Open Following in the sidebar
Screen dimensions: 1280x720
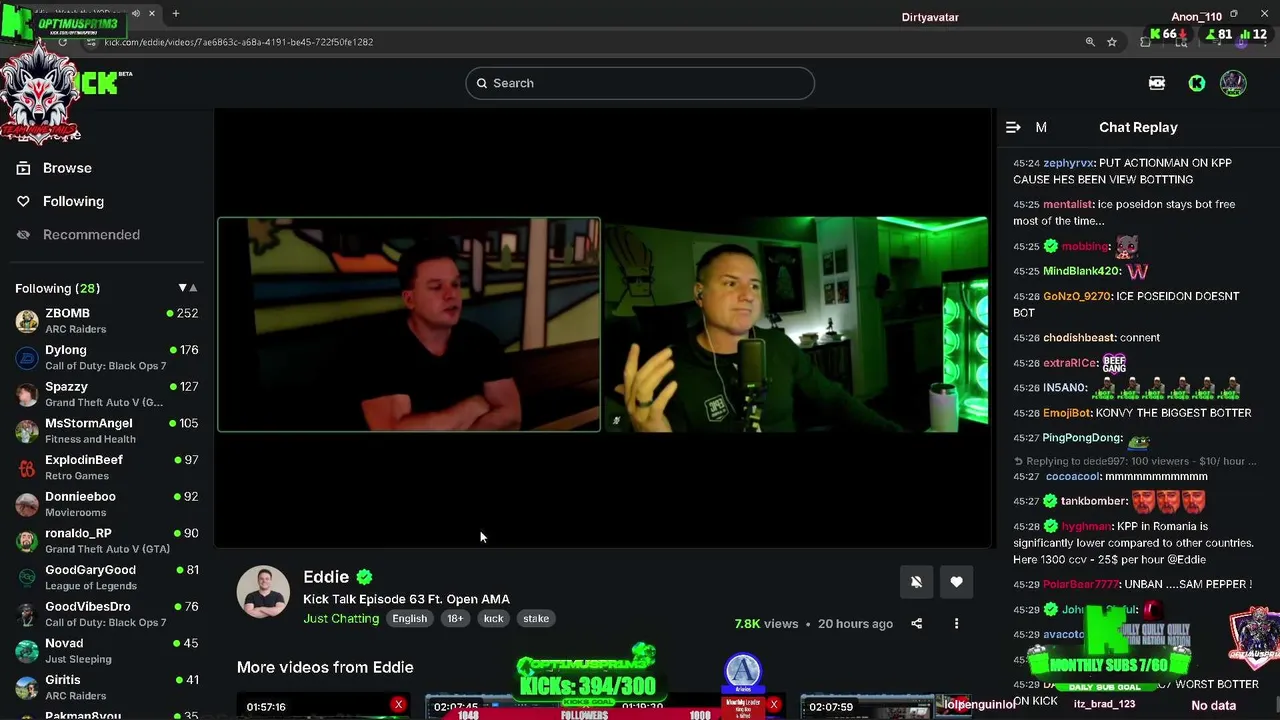[x=73, y=201]
